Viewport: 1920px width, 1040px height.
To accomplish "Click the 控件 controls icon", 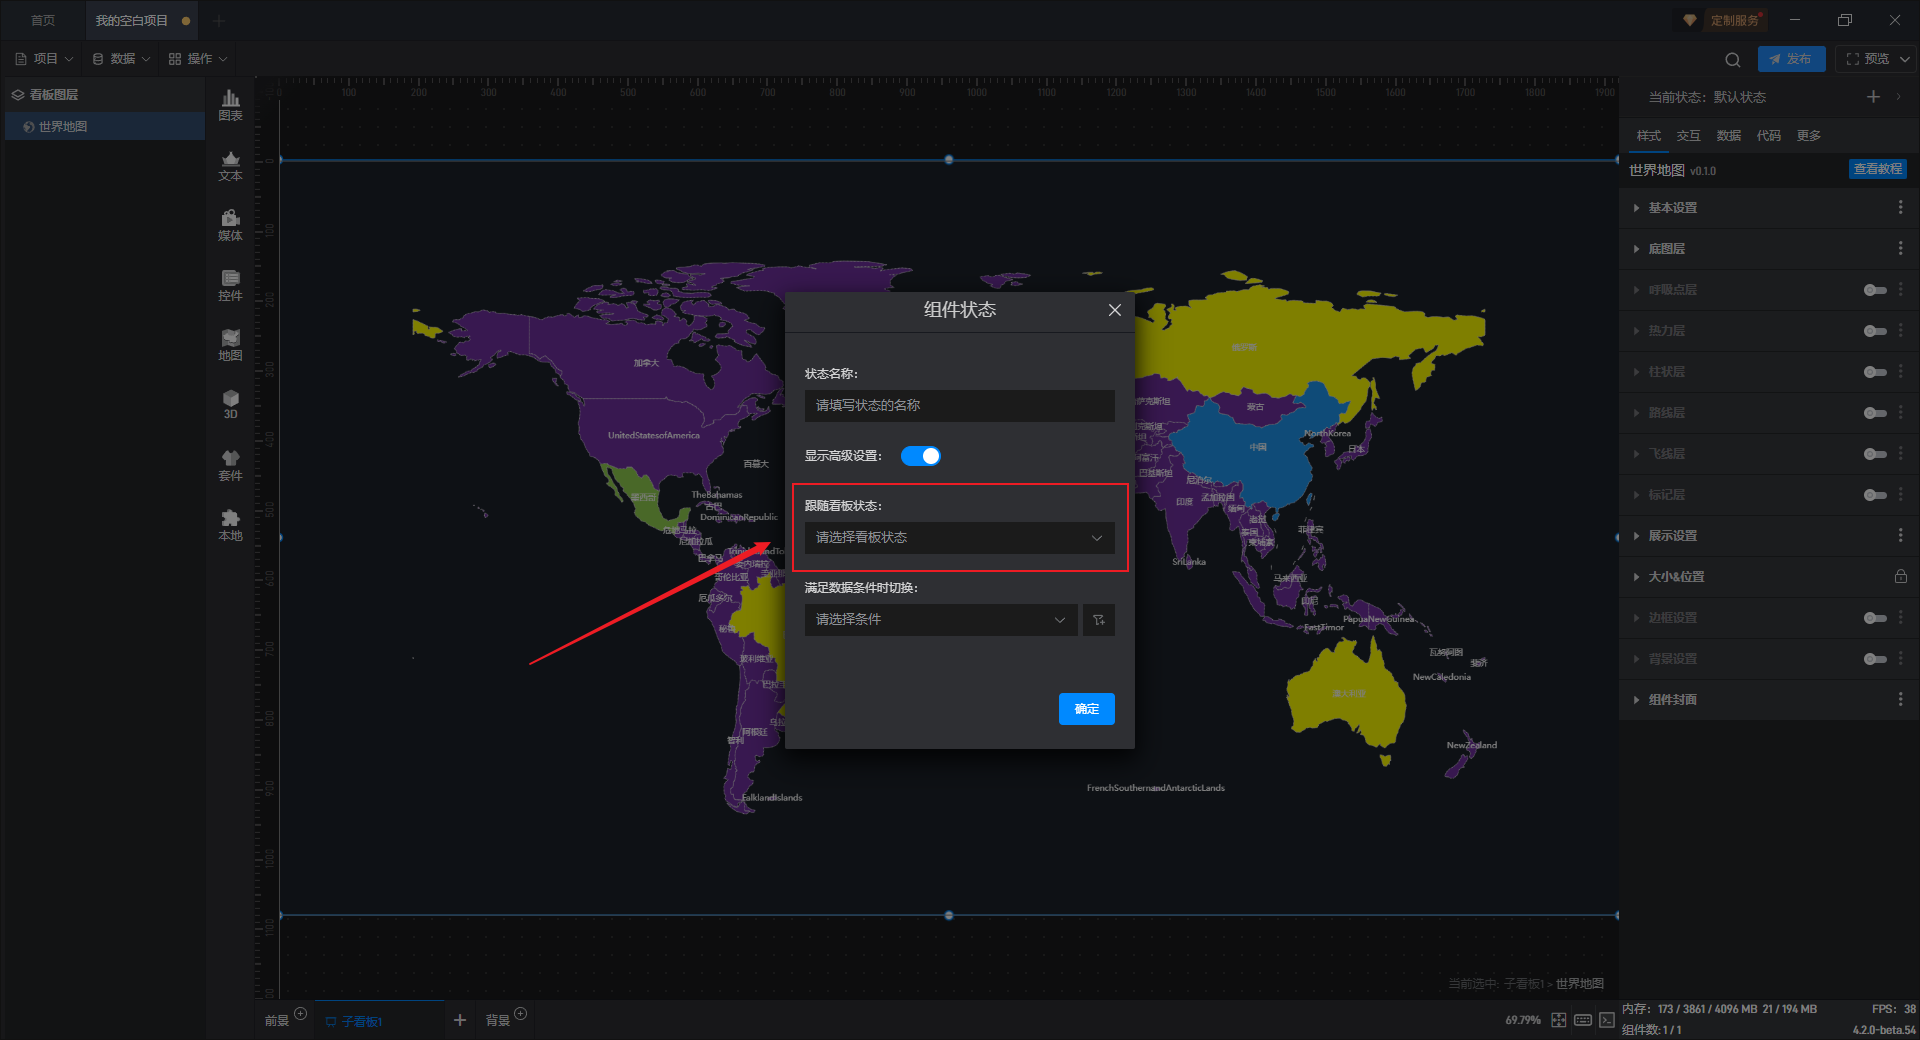I will click(230, 285).
